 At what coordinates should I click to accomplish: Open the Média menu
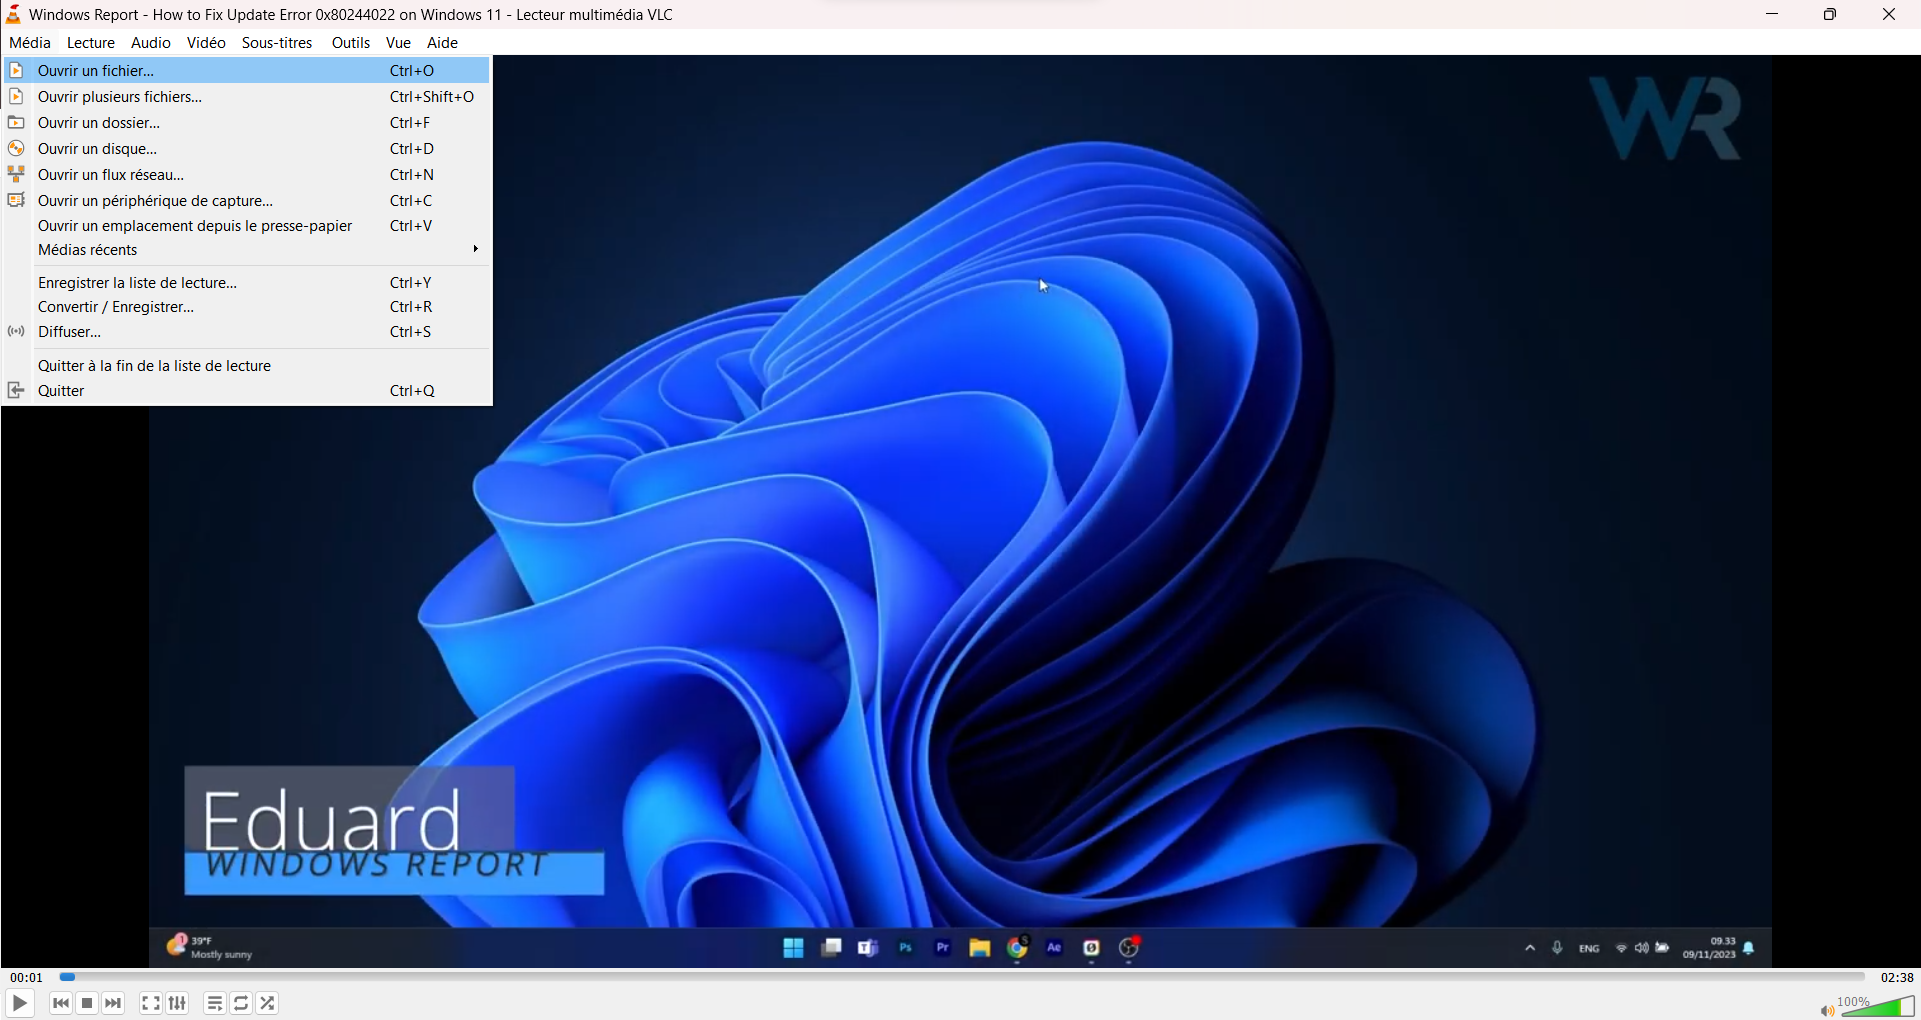click(30, 42)
